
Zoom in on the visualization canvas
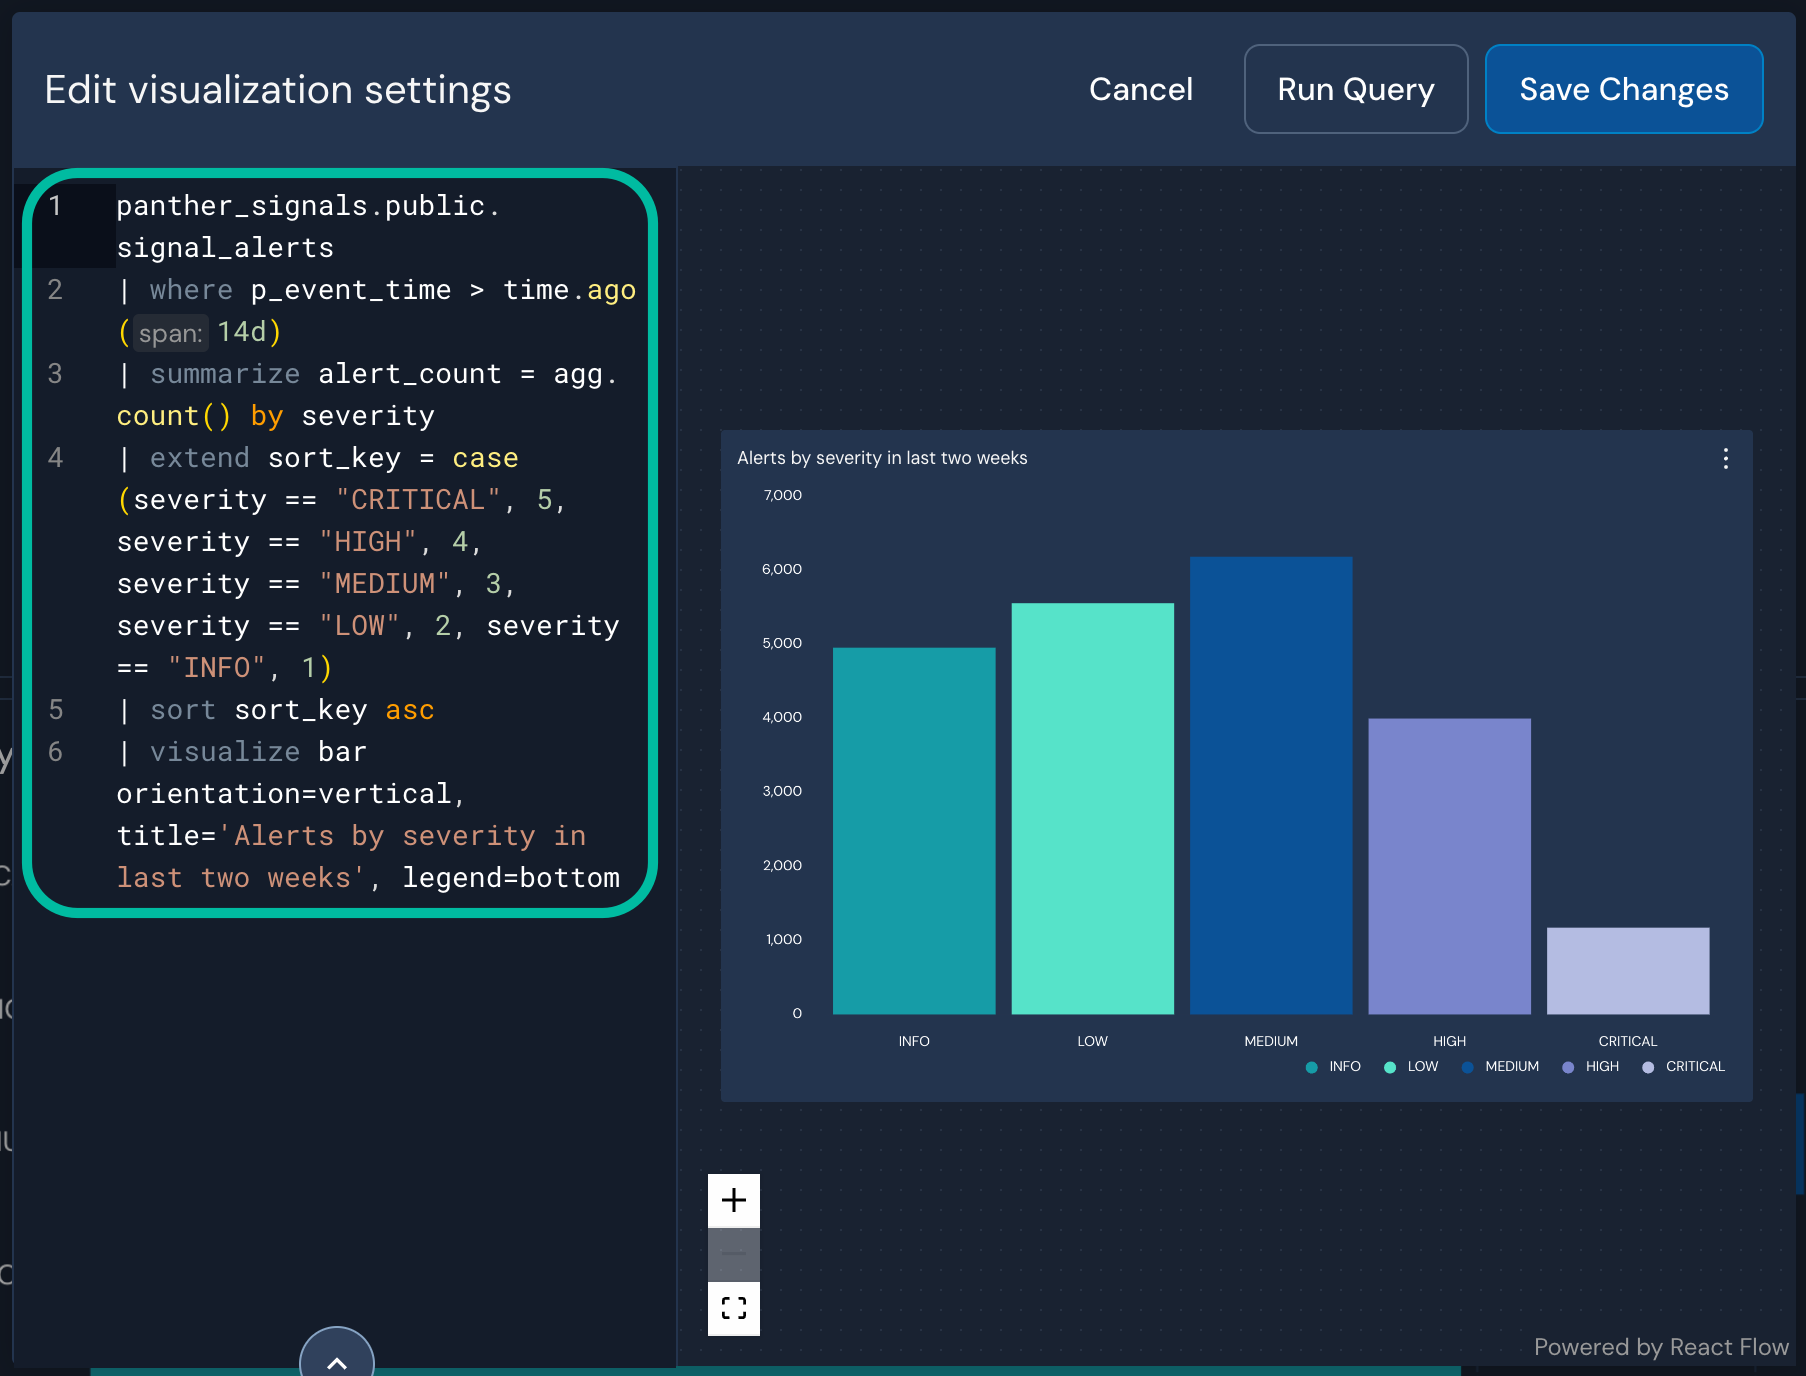point(733,1200)
